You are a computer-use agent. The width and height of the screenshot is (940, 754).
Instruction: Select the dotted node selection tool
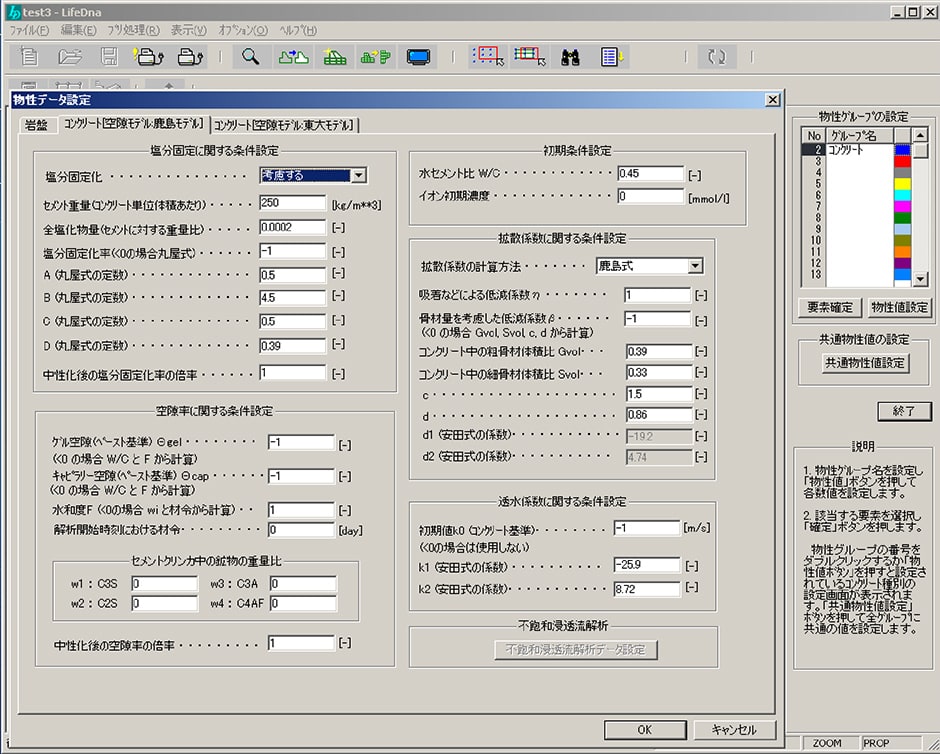[488, 56]
